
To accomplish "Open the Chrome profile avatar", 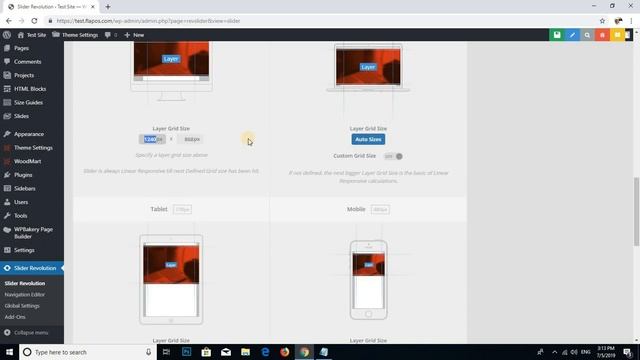I will [x=618, y=21].
